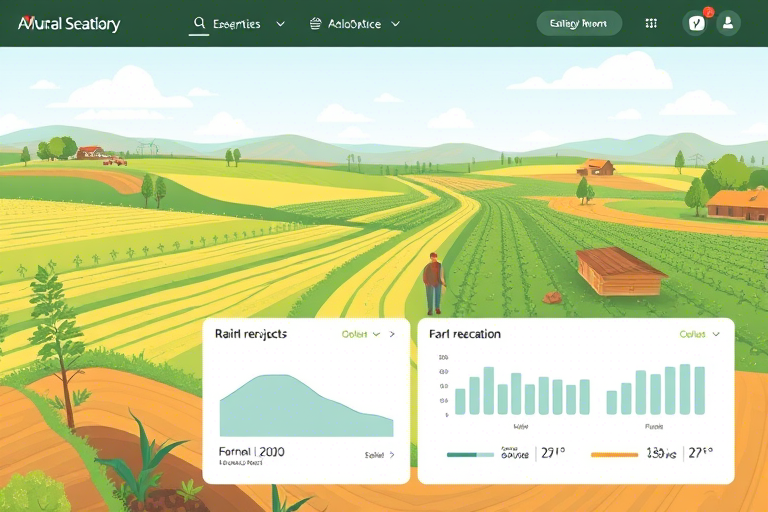Image resolution: width=768 pixels, height=512 pixels.
Task: Expand the chevron next to Esemties
Action: coord(281,24)
